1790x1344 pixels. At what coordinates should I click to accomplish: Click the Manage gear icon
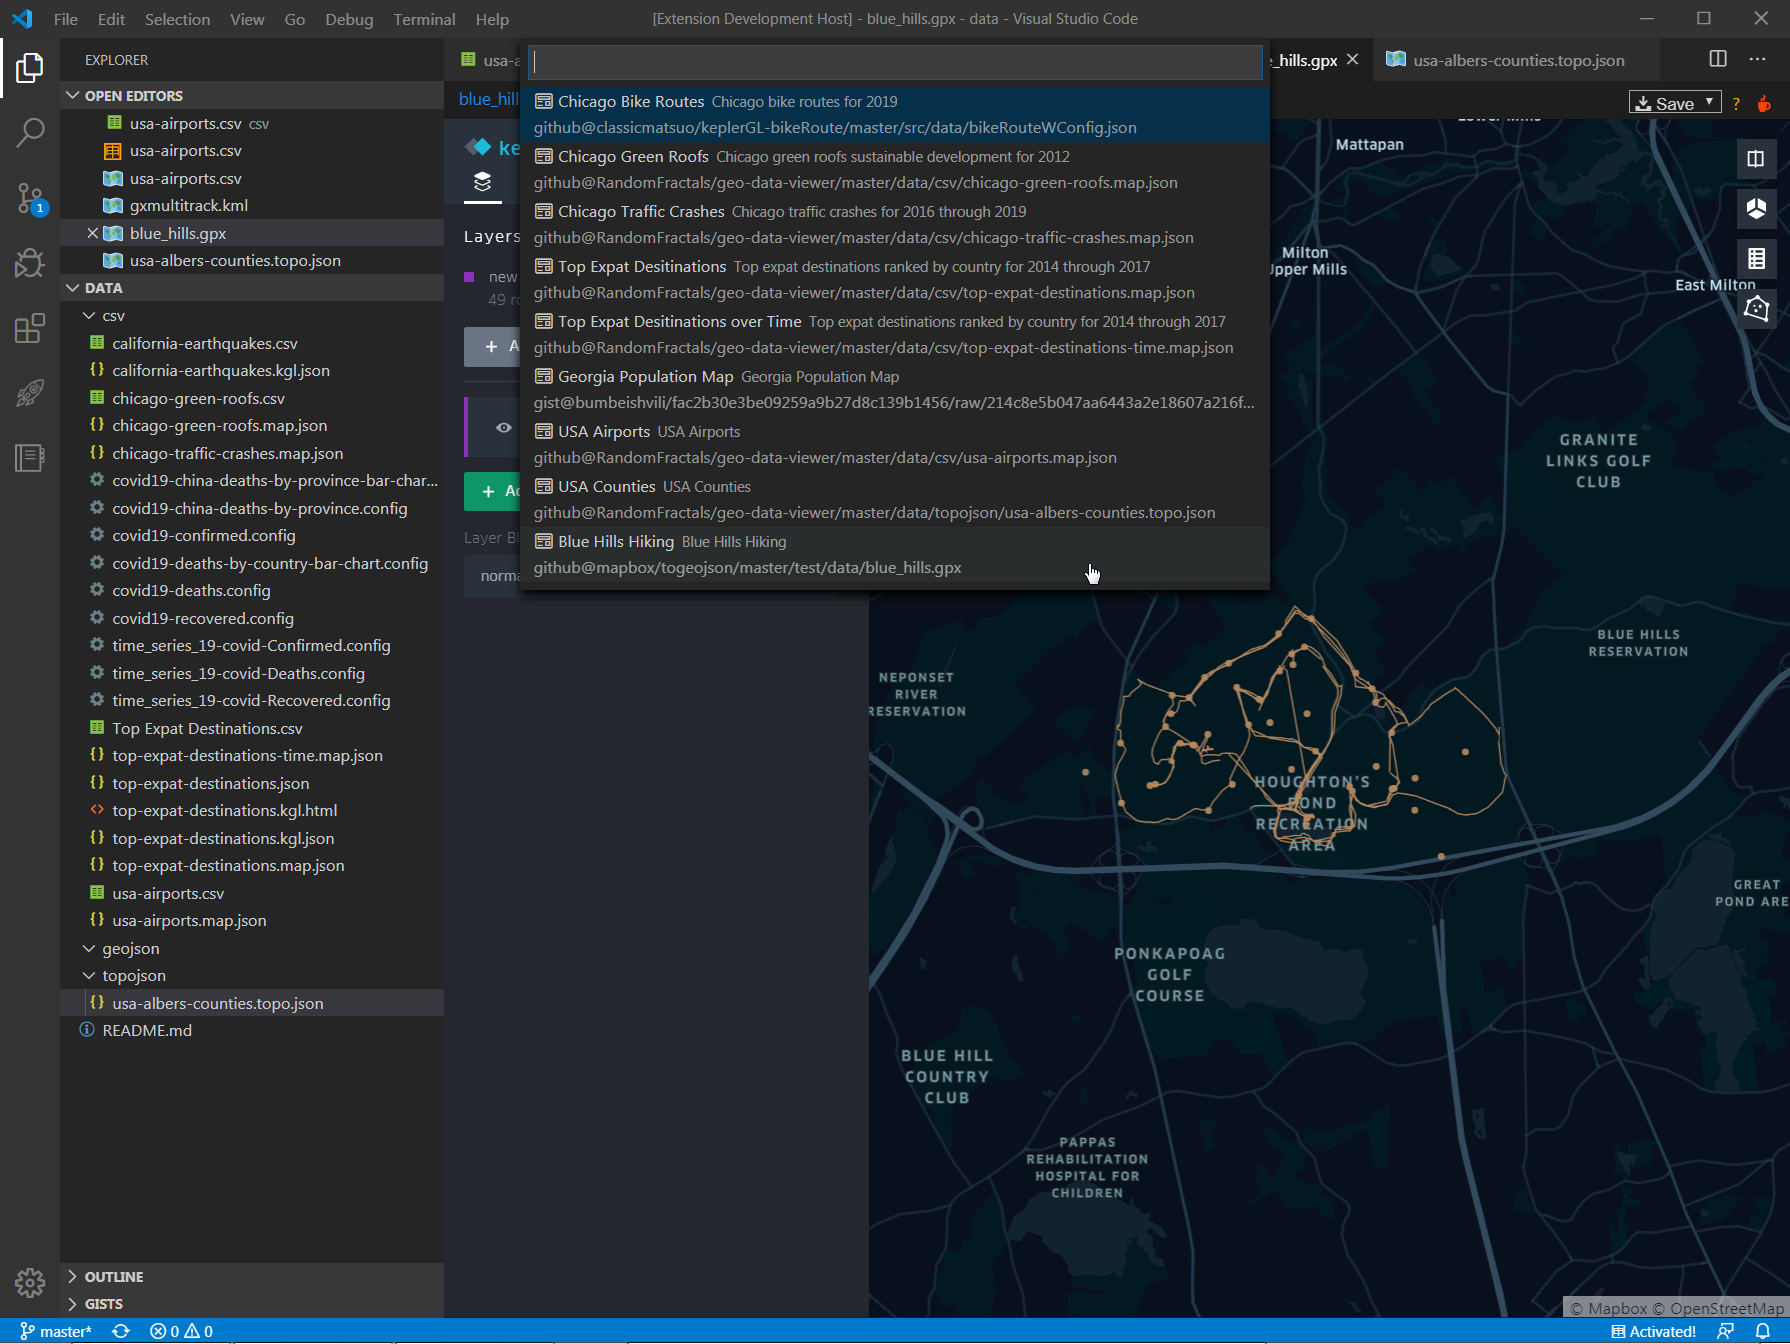tap(30, 1282)
